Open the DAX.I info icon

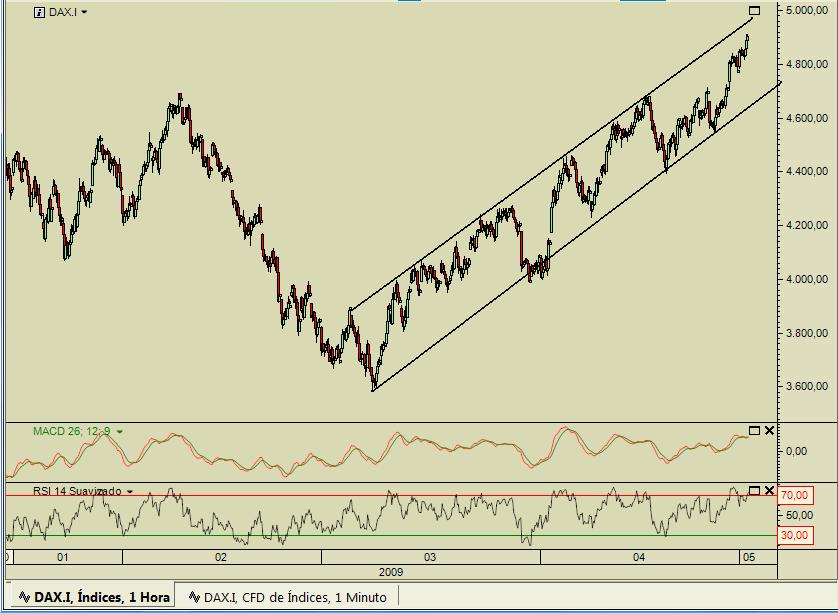pos(39,12)
